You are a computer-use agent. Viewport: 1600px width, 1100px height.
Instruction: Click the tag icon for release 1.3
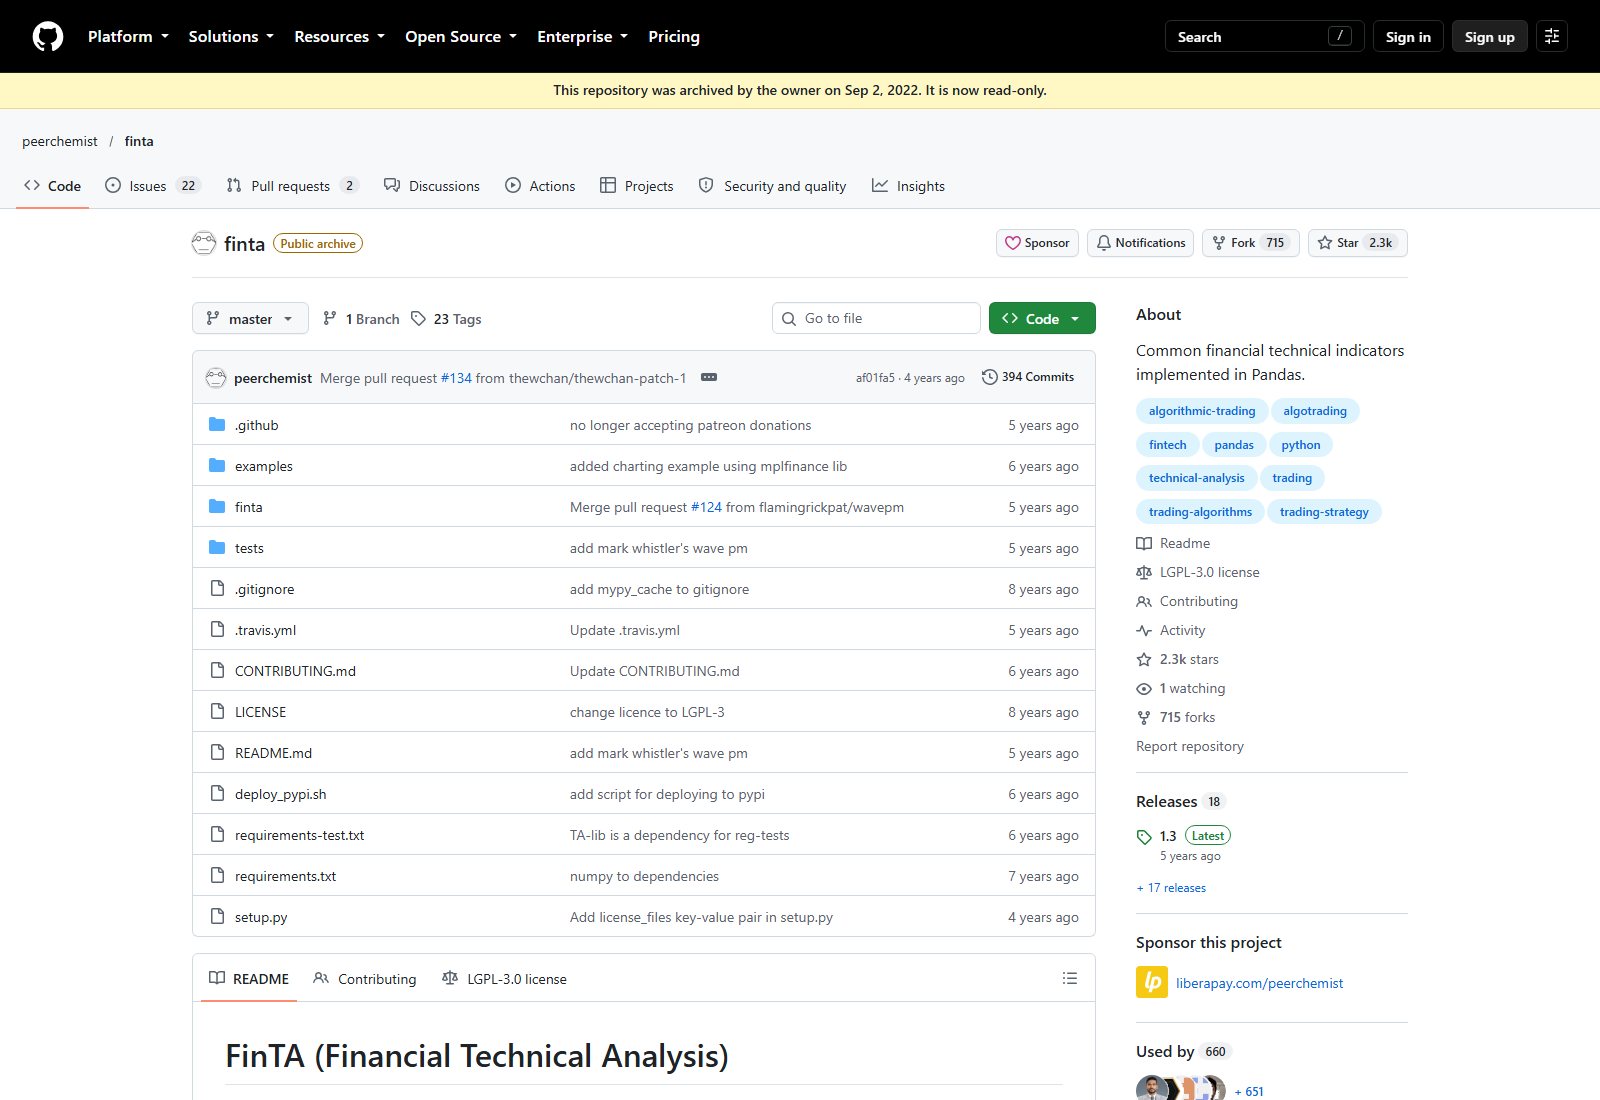(x=1144, y=837)
